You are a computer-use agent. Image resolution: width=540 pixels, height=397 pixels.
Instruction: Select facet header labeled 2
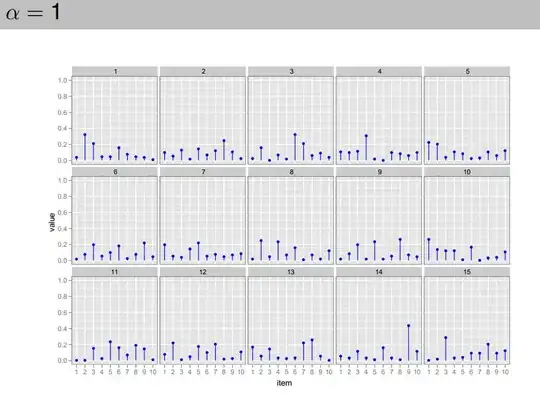pyautogui.click(x=203, y=71)
